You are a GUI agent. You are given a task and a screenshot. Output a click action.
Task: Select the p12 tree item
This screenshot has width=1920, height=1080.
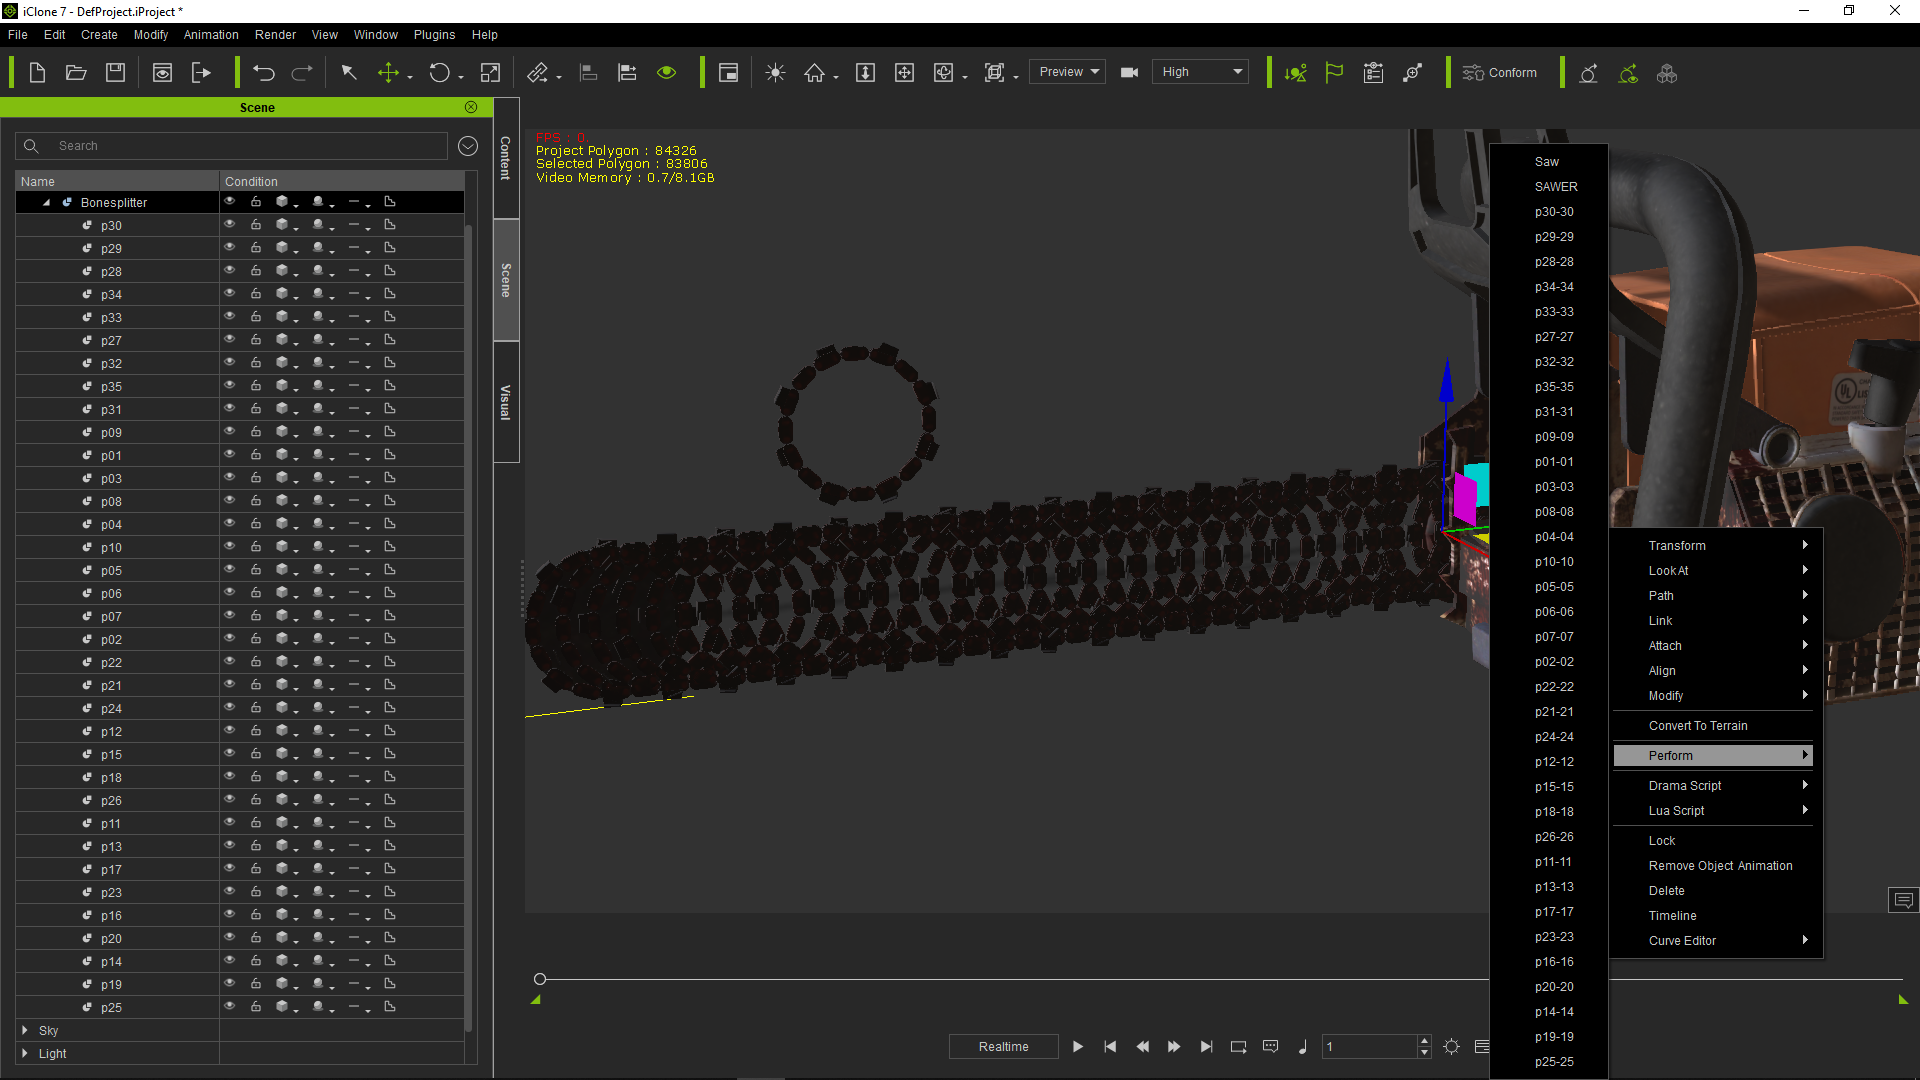111,731
